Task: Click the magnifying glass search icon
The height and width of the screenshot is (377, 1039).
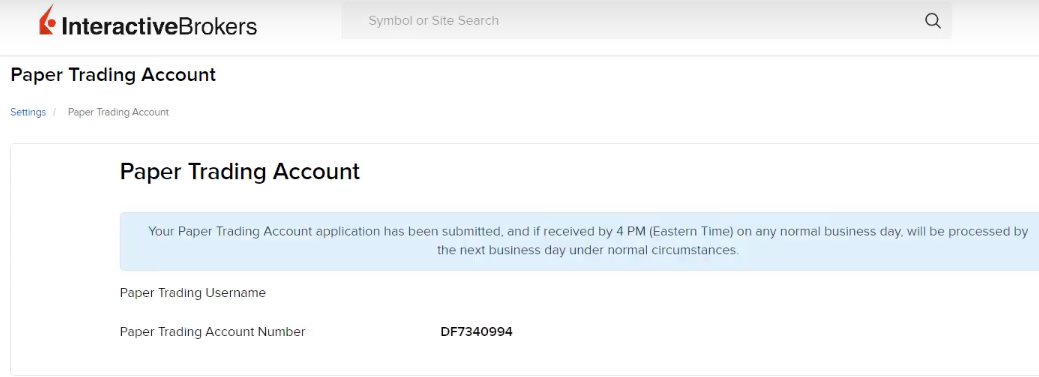Action: tap(932, 21)
